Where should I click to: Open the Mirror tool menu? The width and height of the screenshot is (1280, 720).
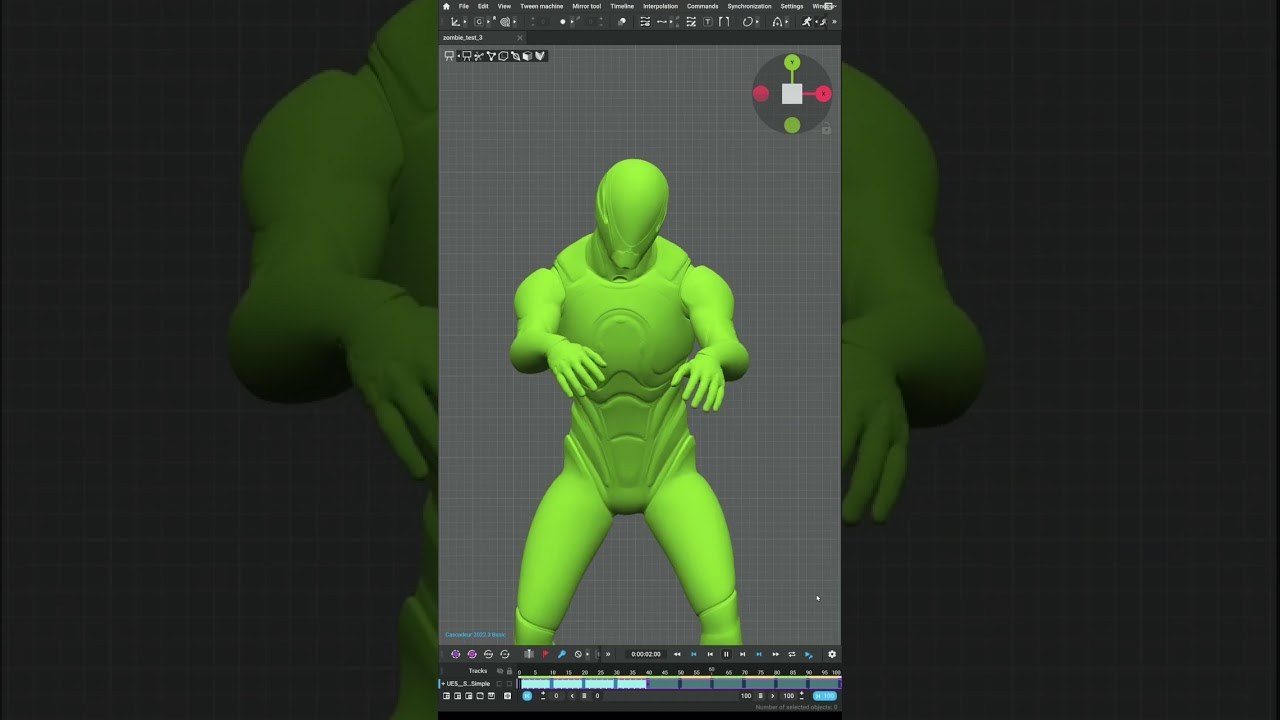tap(587, 6)
